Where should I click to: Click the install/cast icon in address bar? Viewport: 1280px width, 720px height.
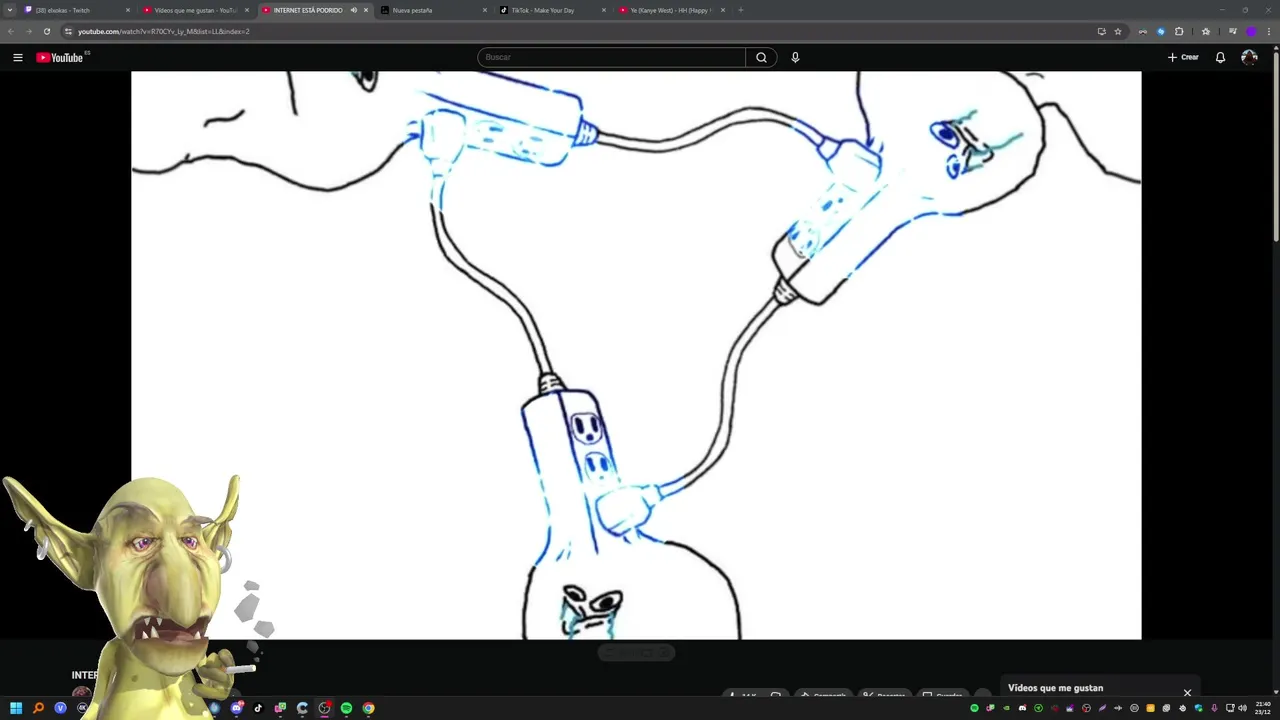[1101, 31]
